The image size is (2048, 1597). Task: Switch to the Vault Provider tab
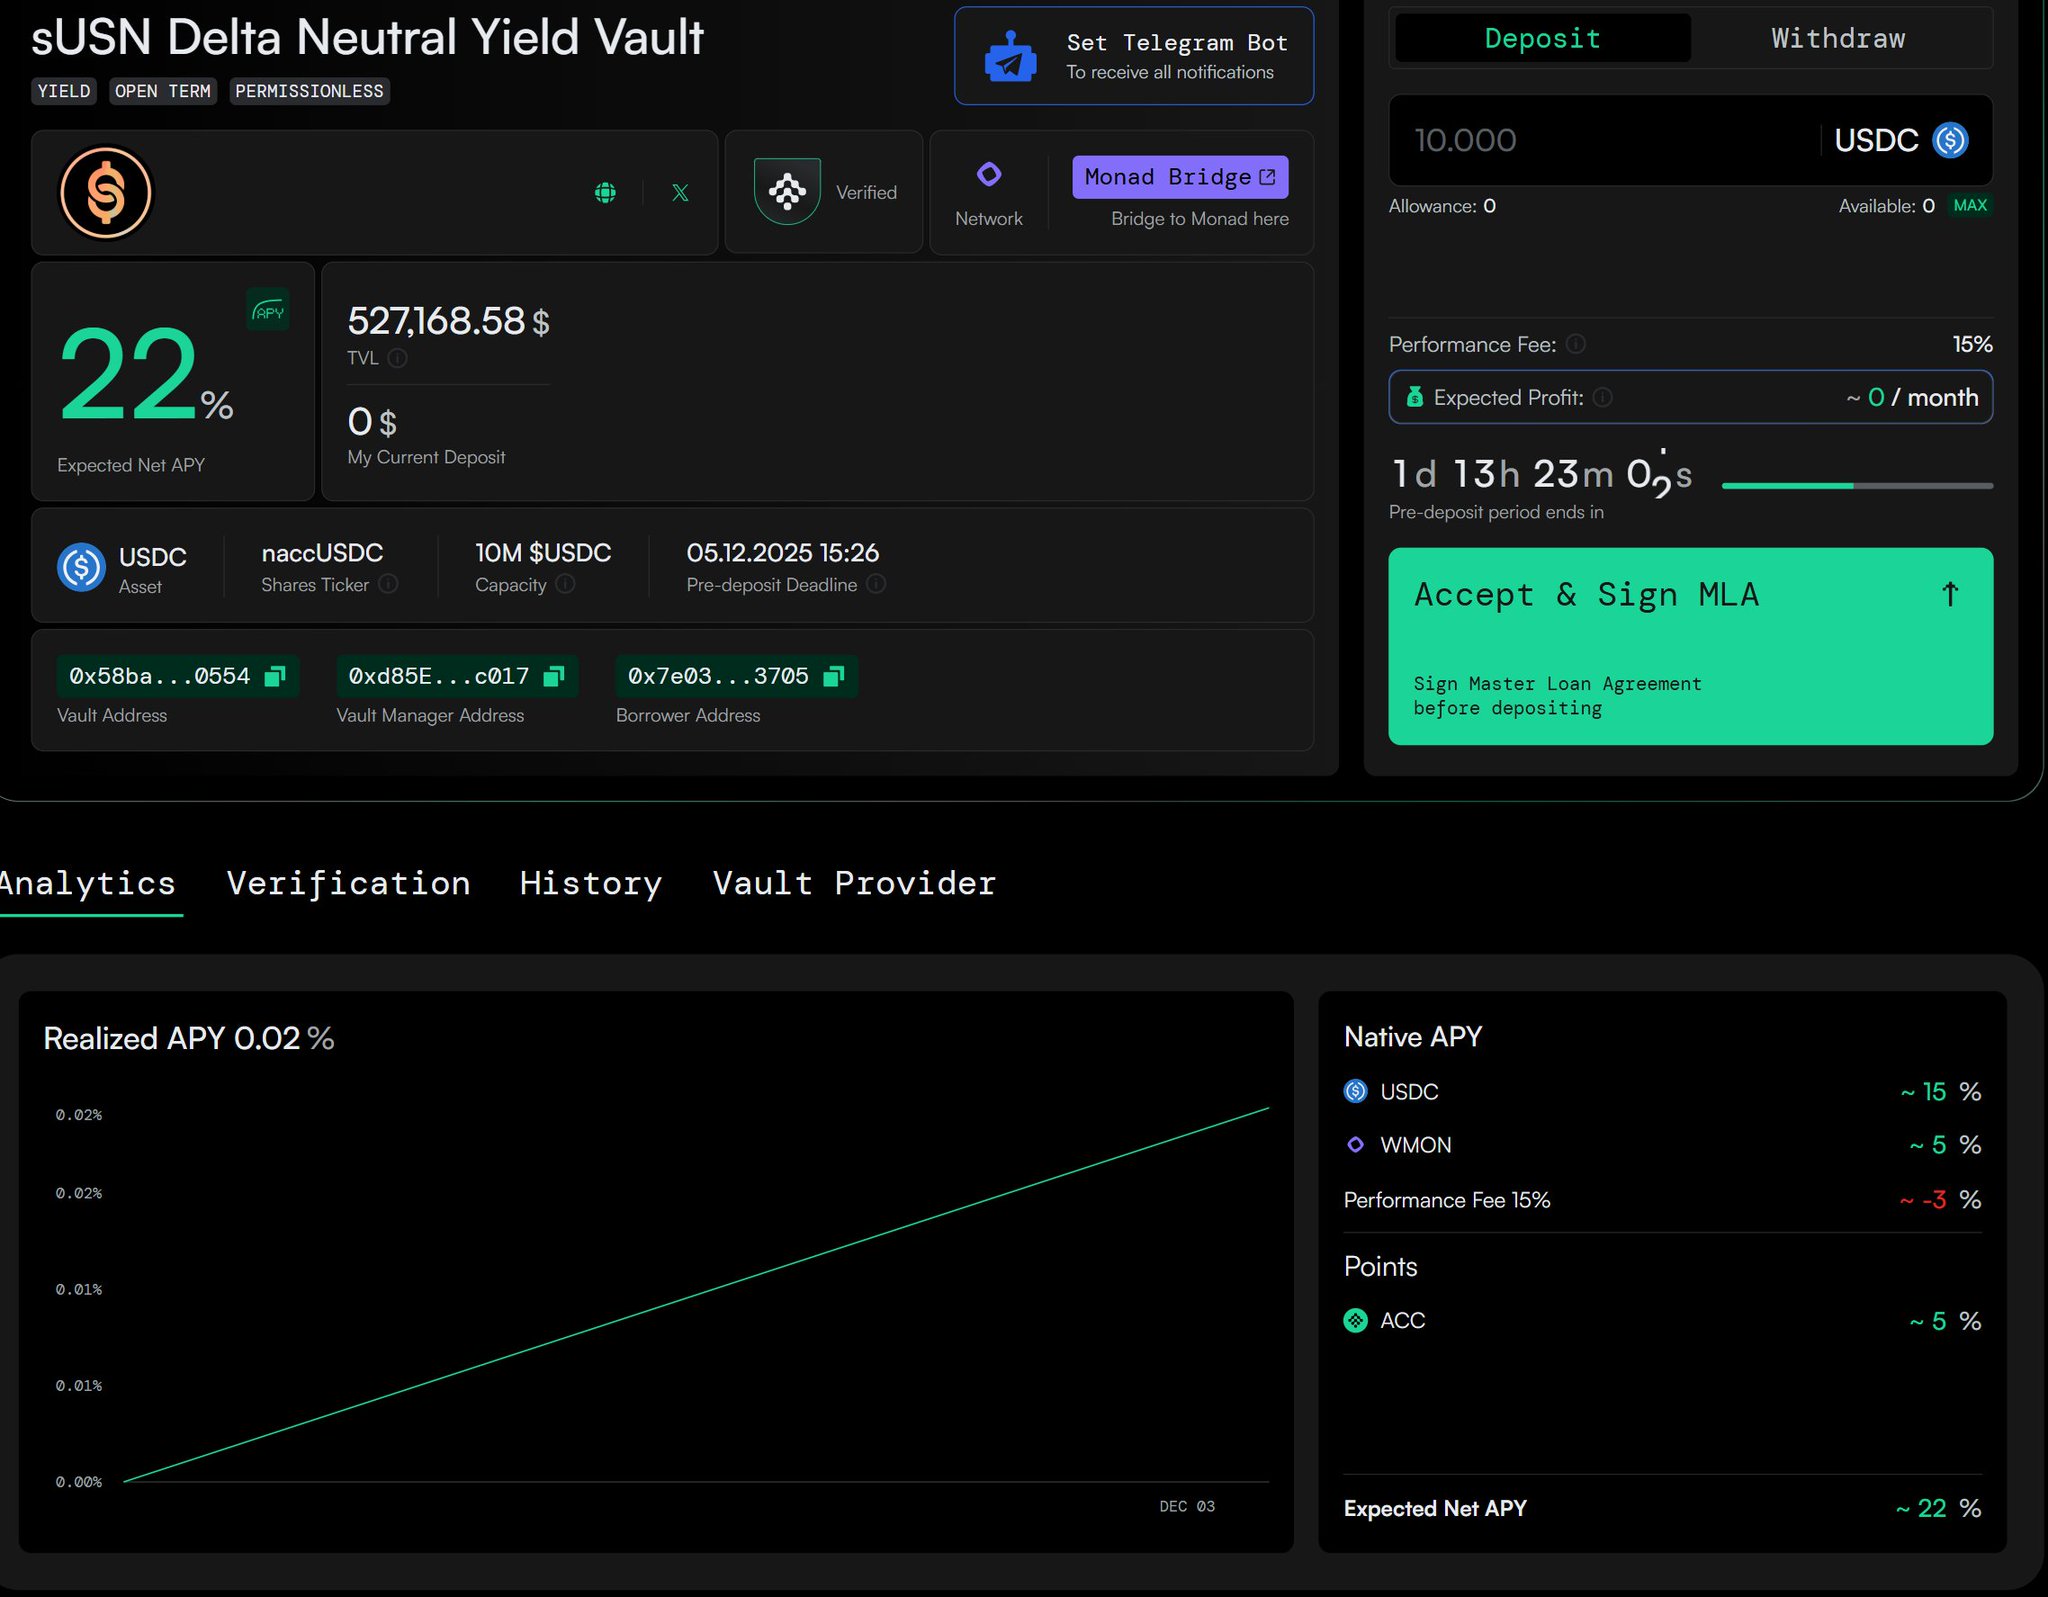(x=854, y=883)
